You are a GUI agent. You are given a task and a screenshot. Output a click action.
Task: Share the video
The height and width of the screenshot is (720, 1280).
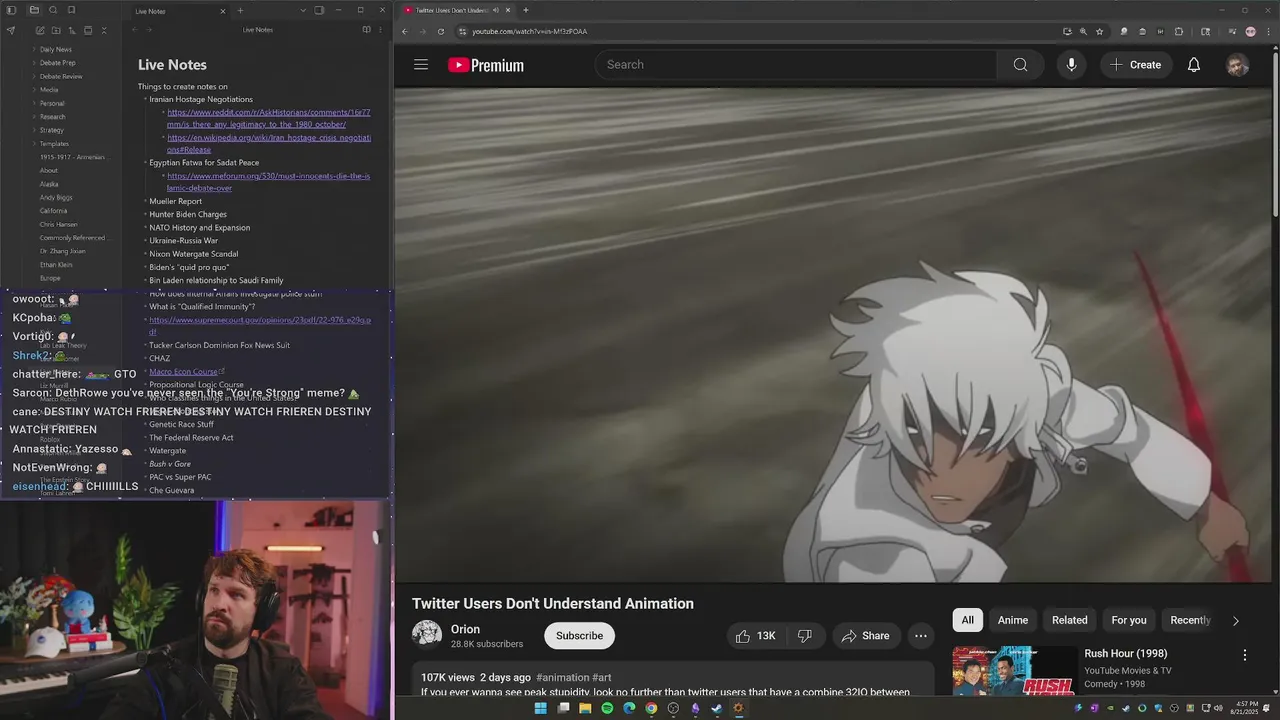point(866,636)
